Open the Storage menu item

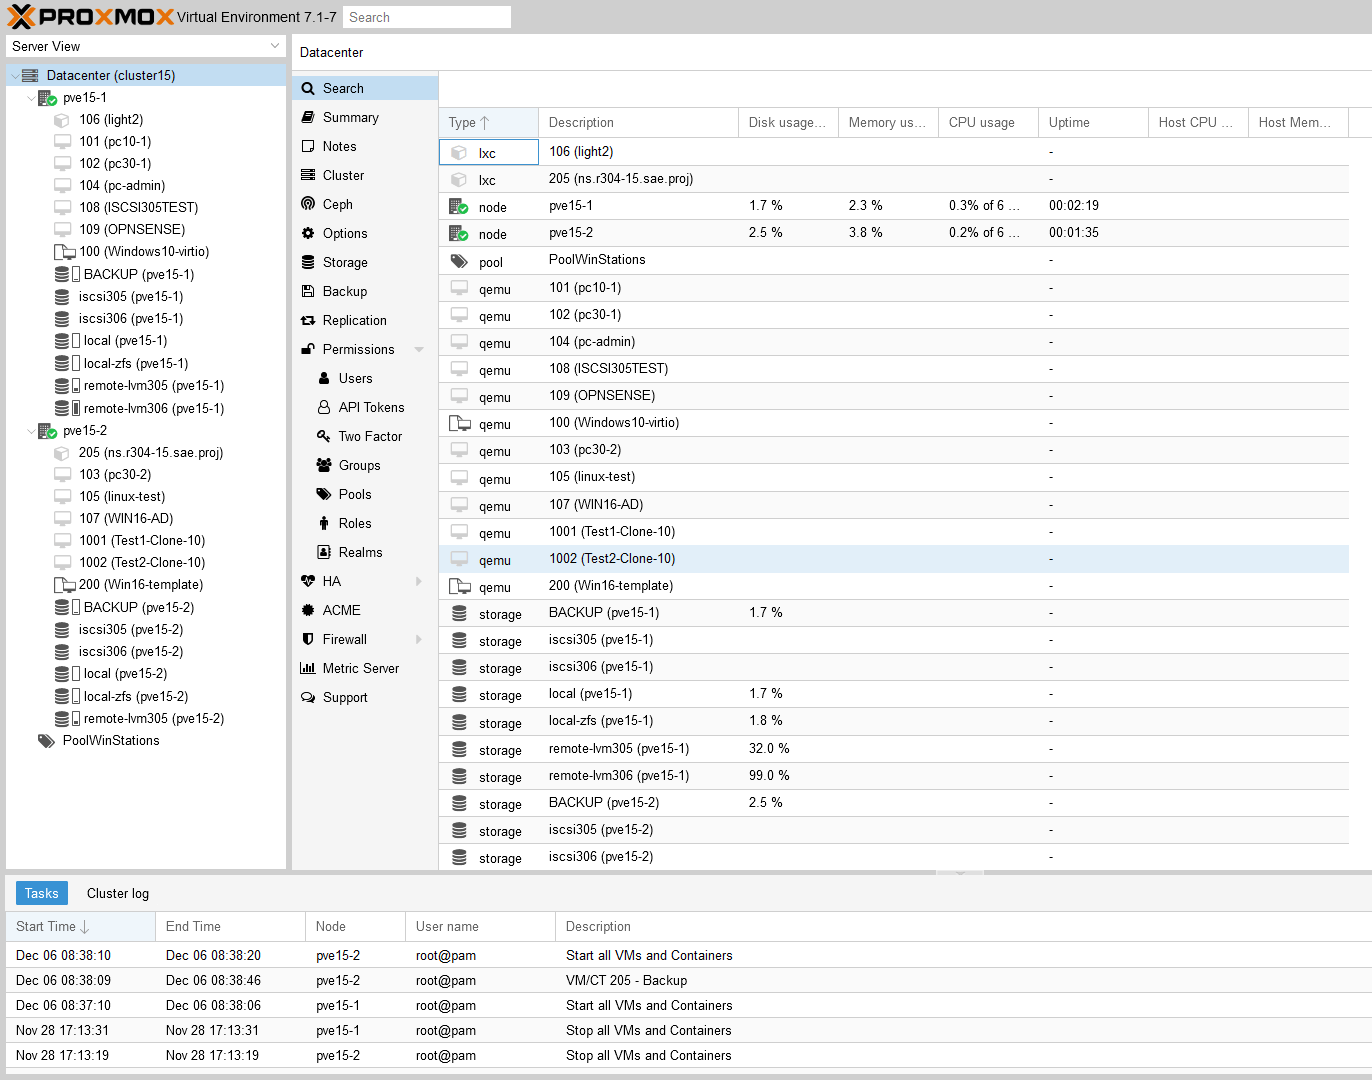[365, 262]
